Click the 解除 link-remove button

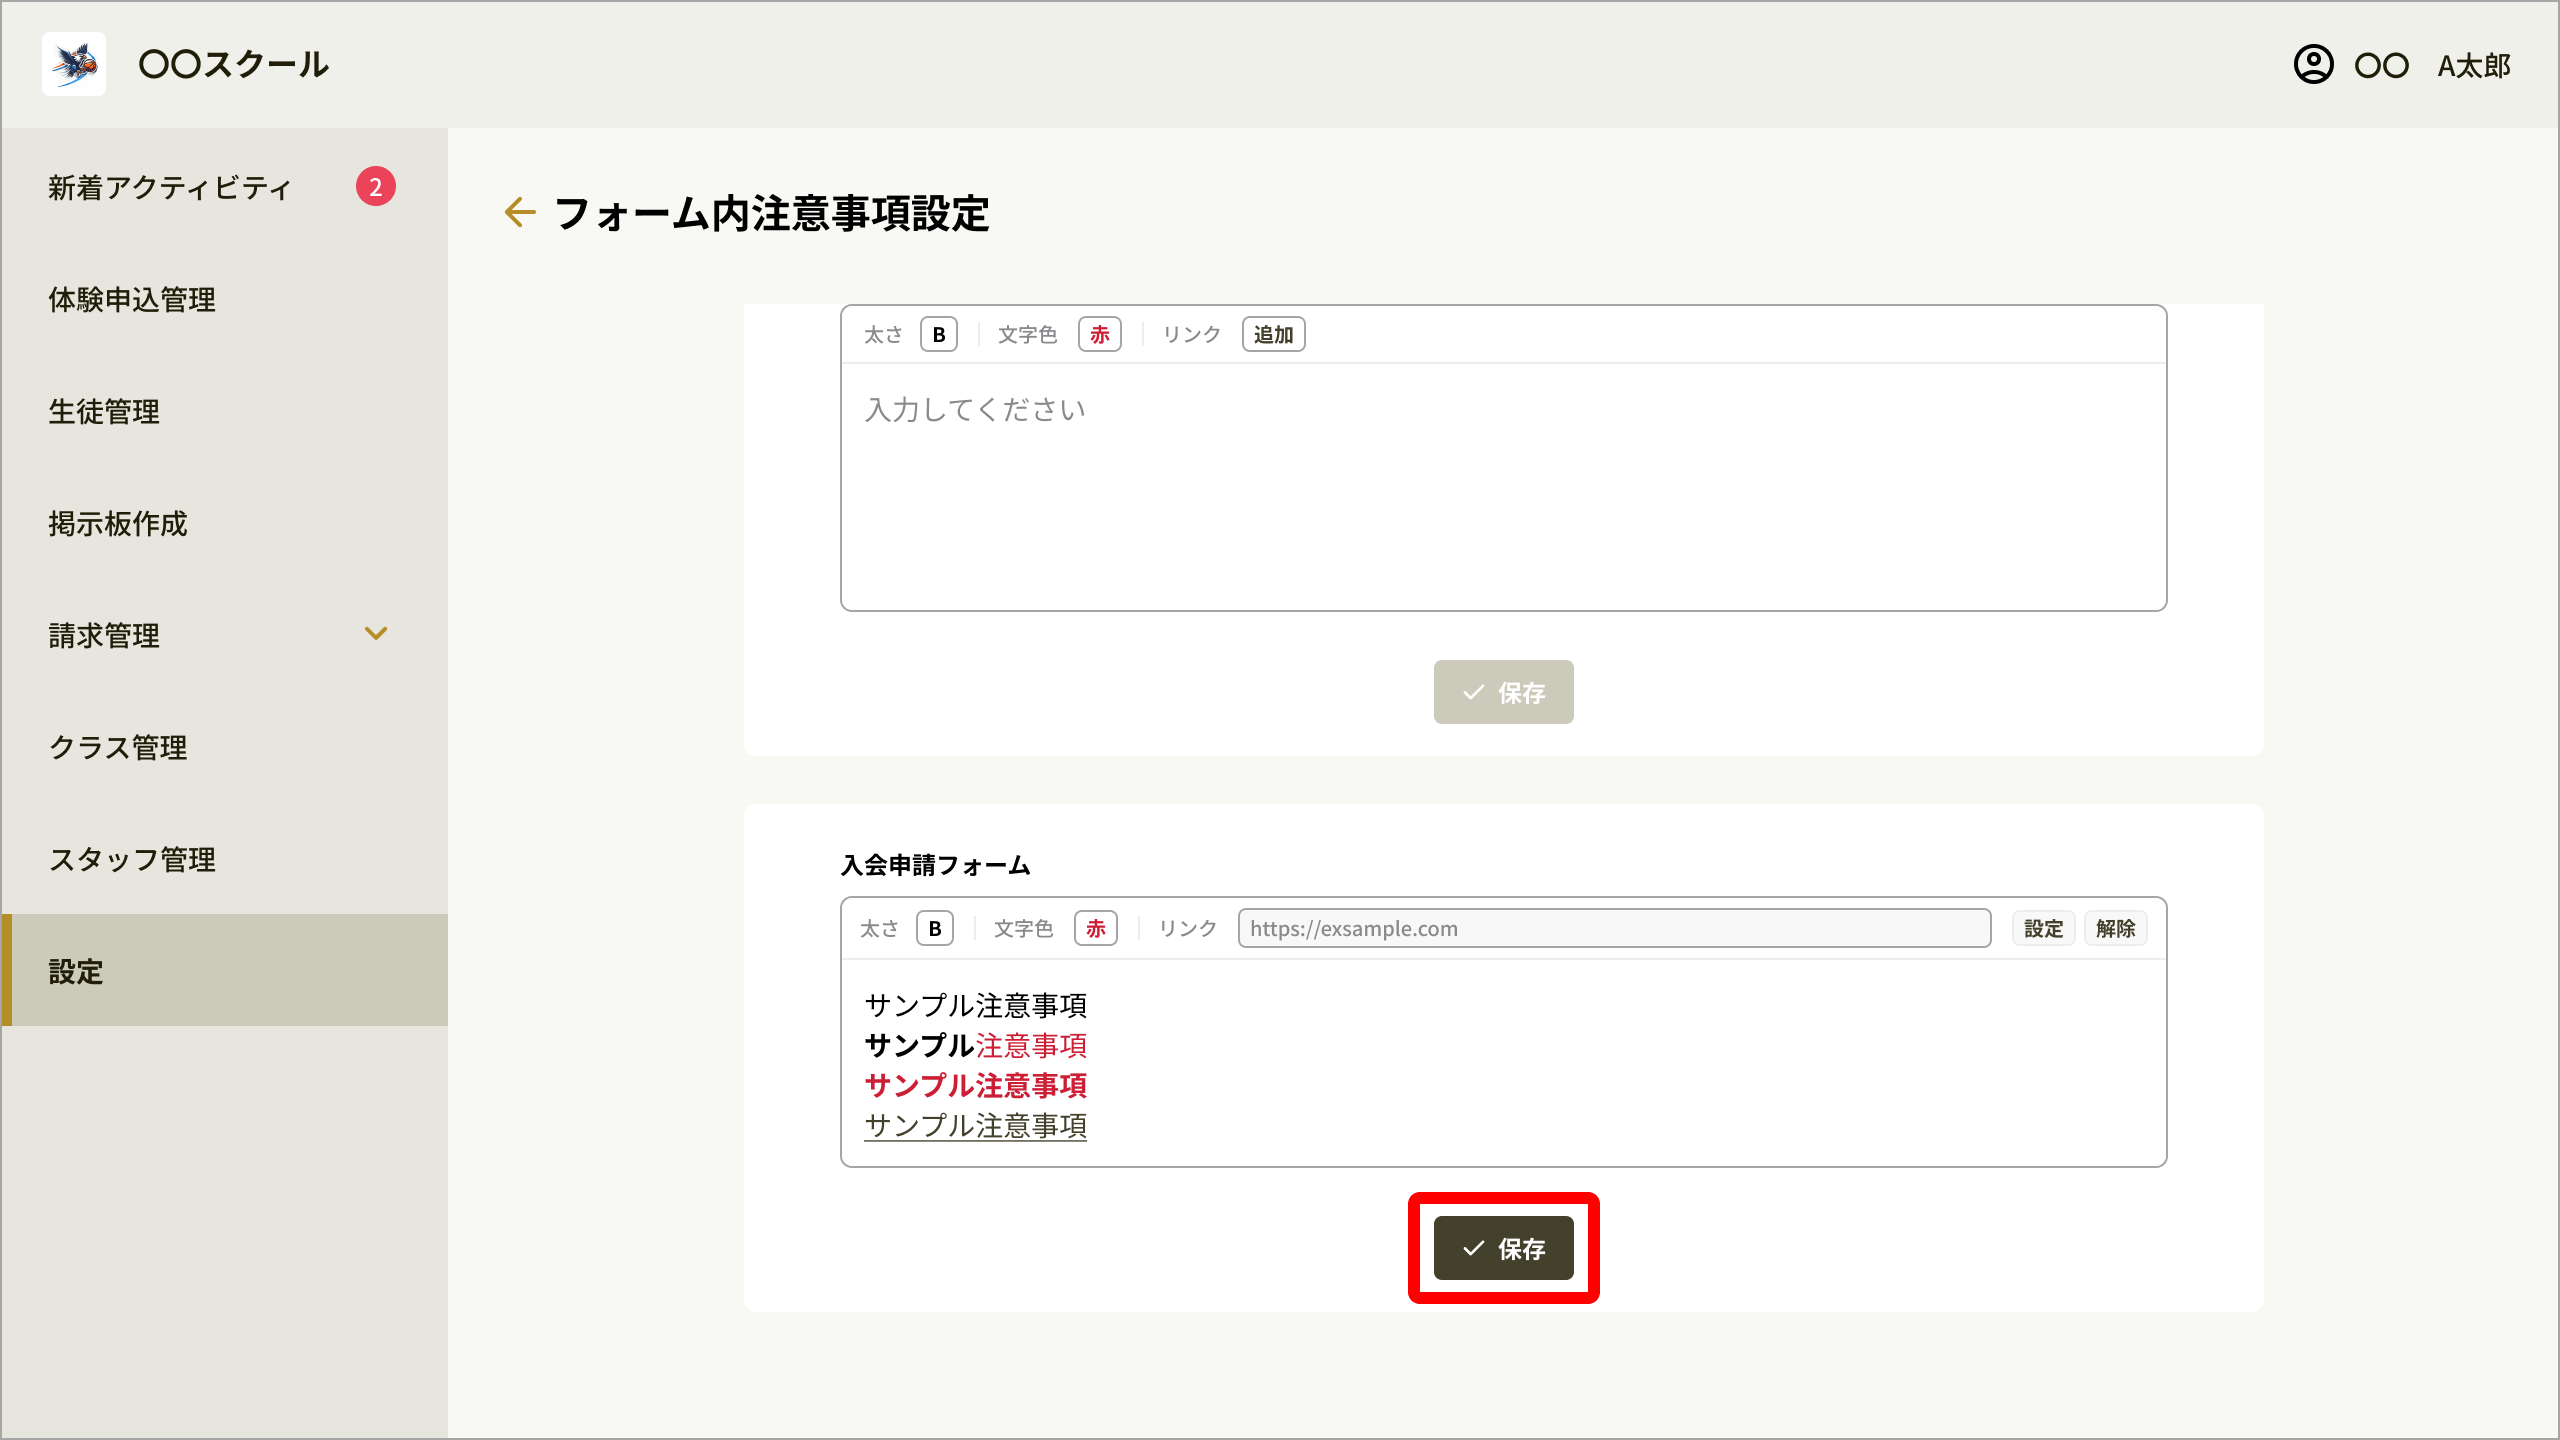tap(2116, 928)
